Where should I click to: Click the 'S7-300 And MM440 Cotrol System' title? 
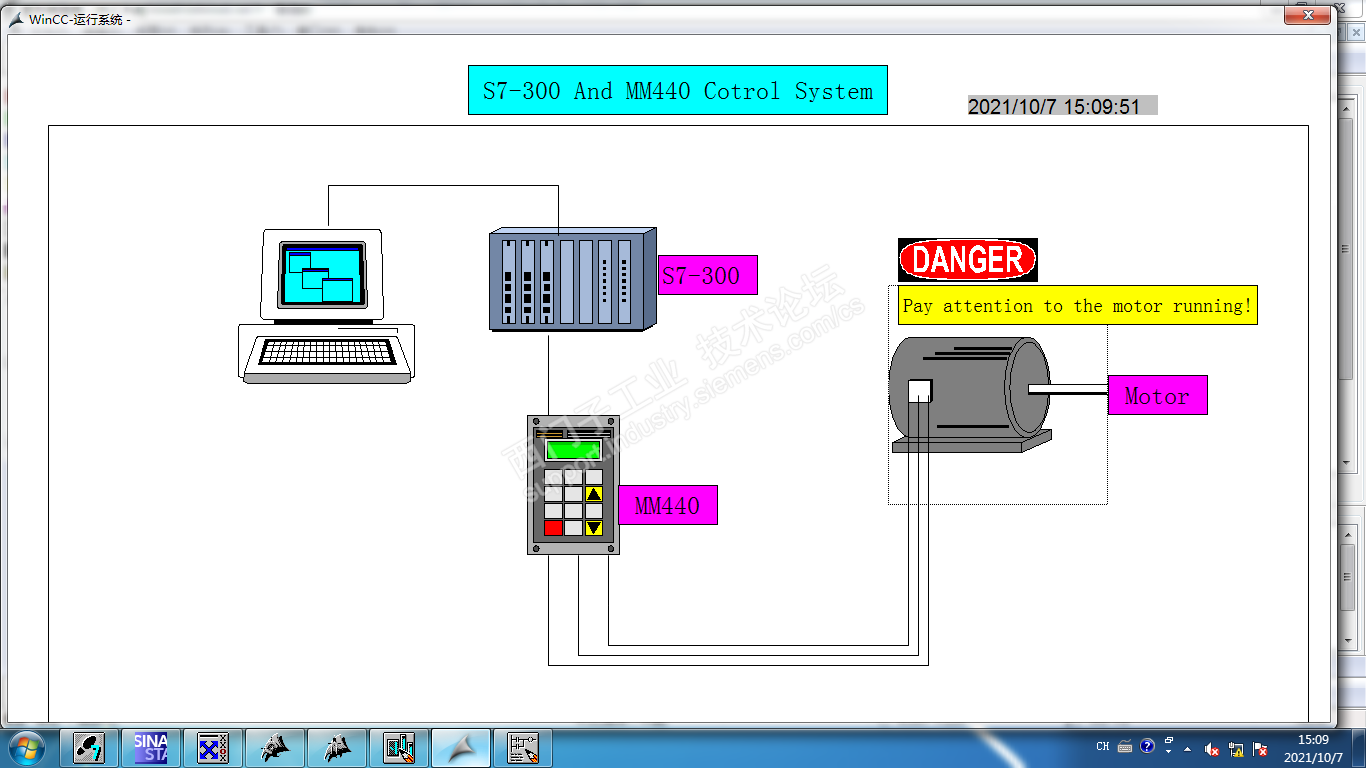[x=678, y=90]
